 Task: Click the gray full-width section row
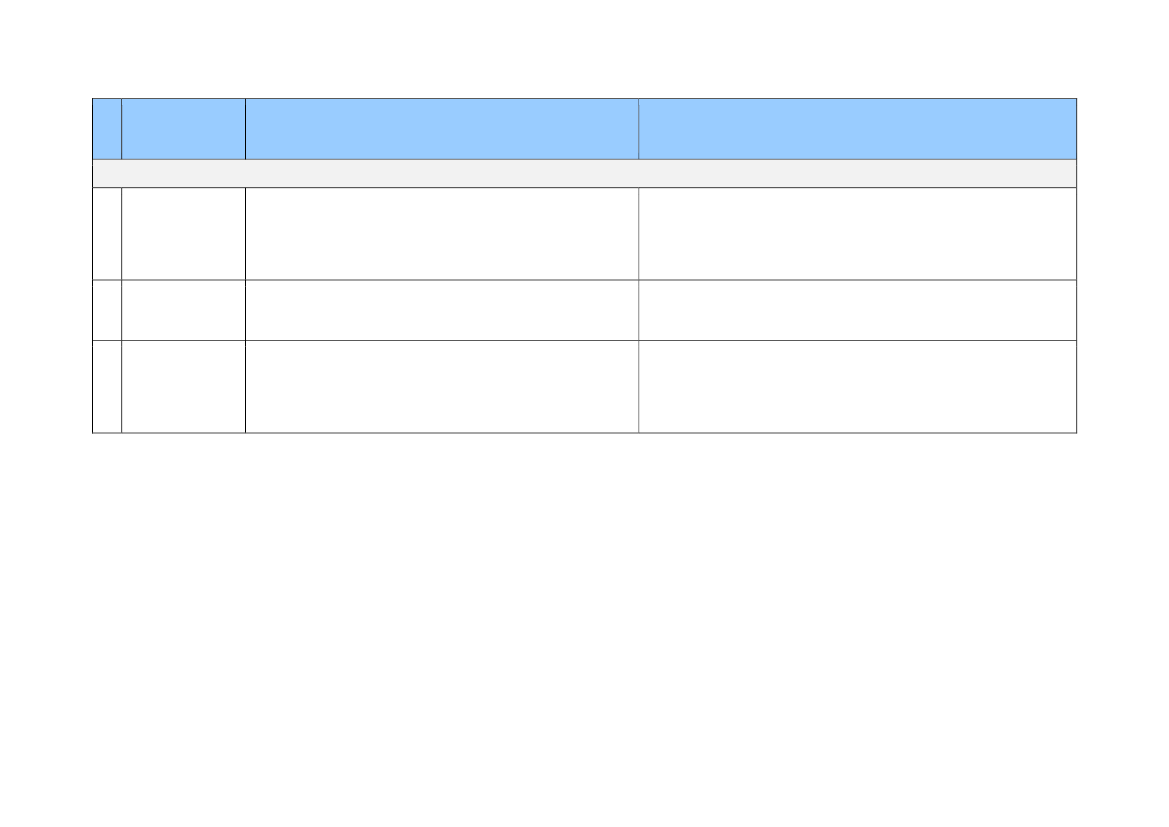(x=584, y=174)
